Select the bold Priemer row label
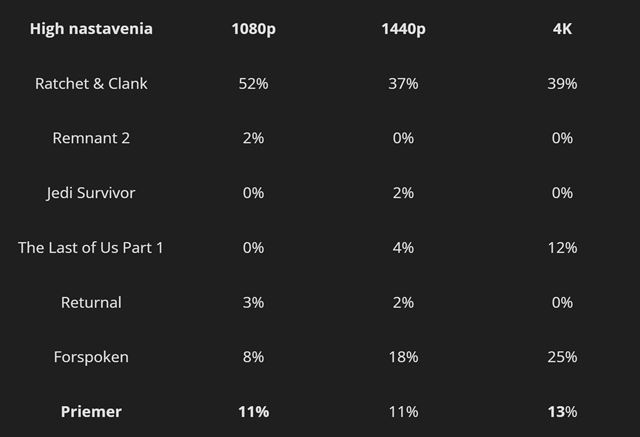This screenshot has height=437, width=640. [x=91, y=411]
